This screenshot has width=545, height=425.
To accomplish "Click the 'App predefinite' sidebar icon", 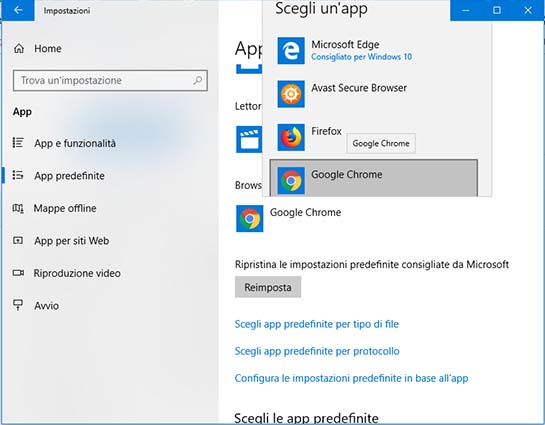I will (x=18, y=175).
